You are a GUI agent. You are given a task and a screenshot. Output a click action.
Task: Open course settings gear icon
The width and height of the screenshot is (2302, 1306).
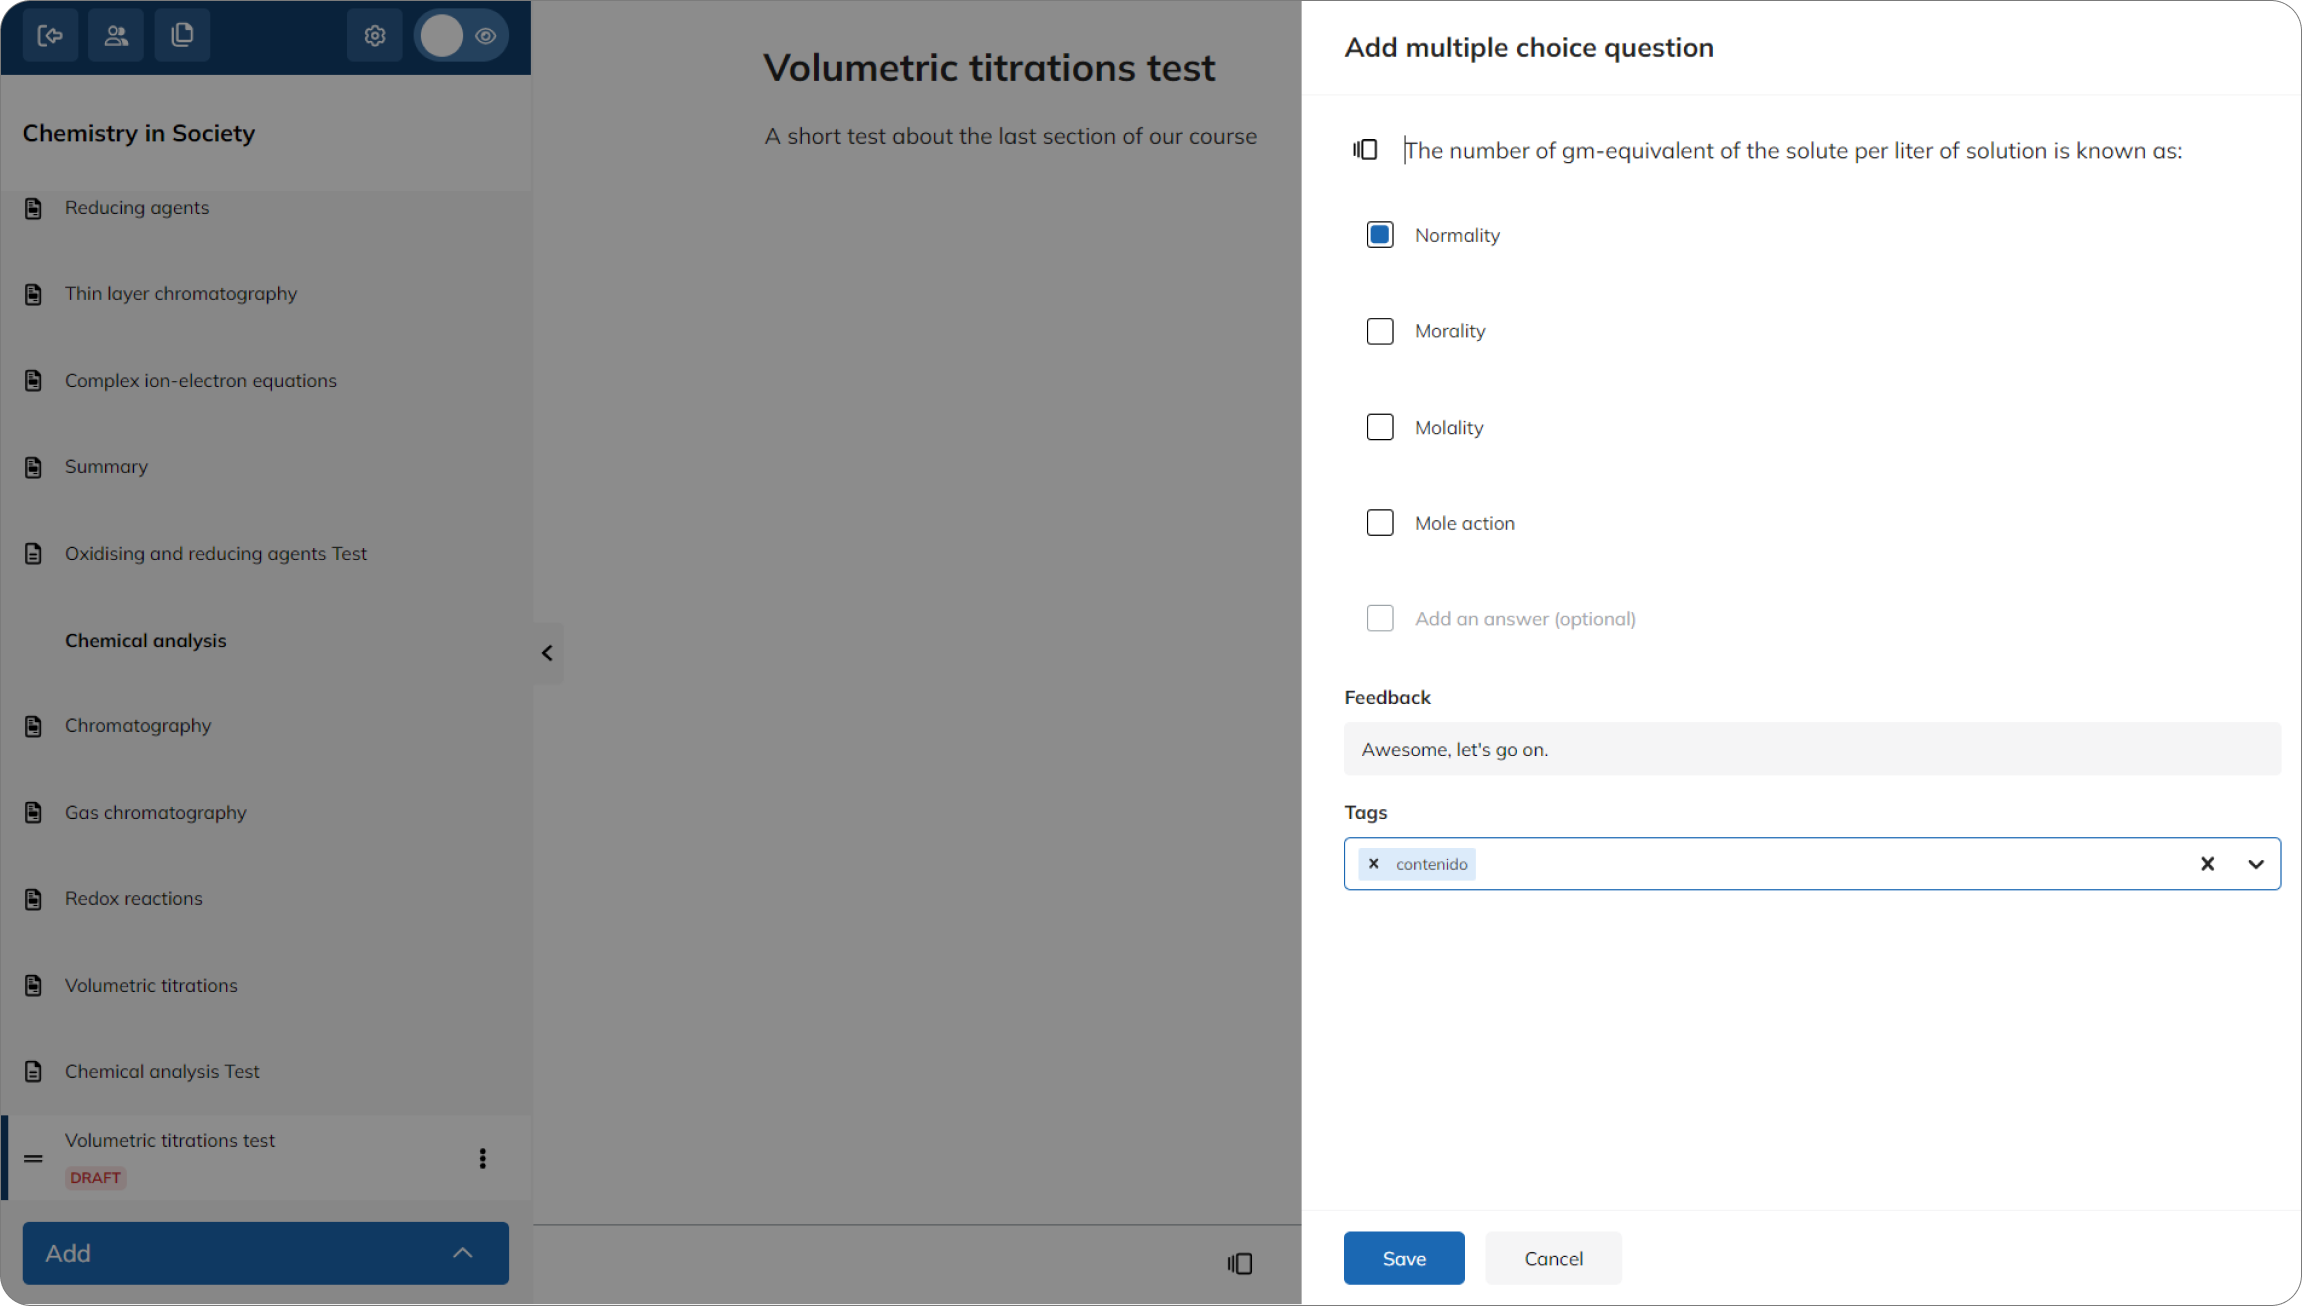pos(374,36)
